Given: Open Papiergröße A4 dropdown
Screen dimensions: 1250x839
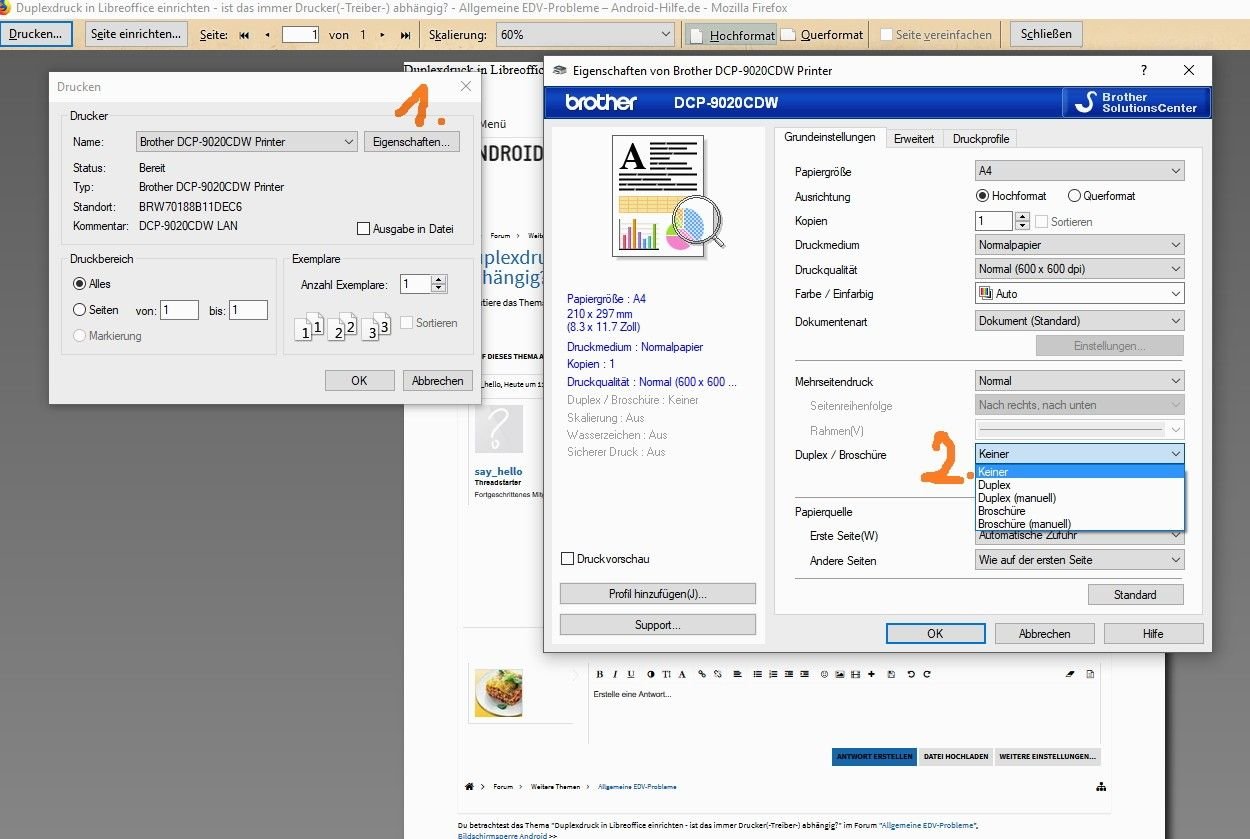Looking at the screenshot, I should click(1080, 171).
